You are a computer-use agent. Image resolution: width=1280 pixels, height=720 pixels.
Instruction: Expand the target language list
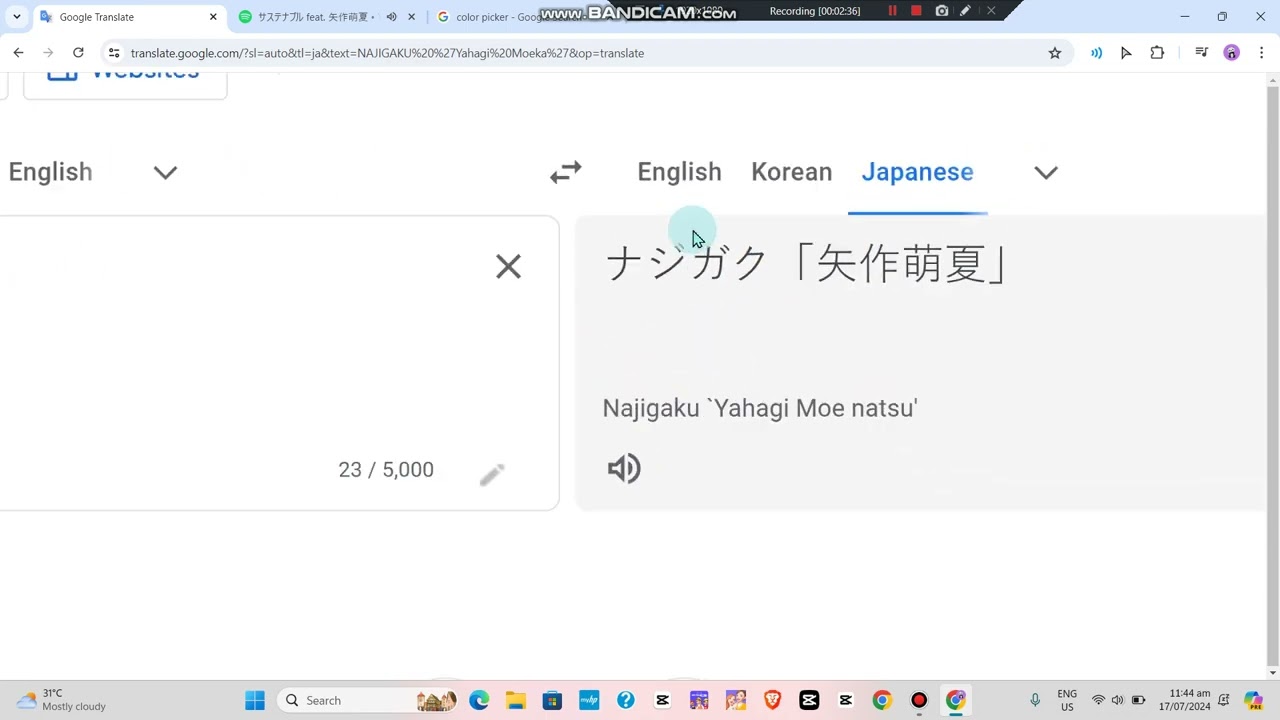coord(1045,172)
